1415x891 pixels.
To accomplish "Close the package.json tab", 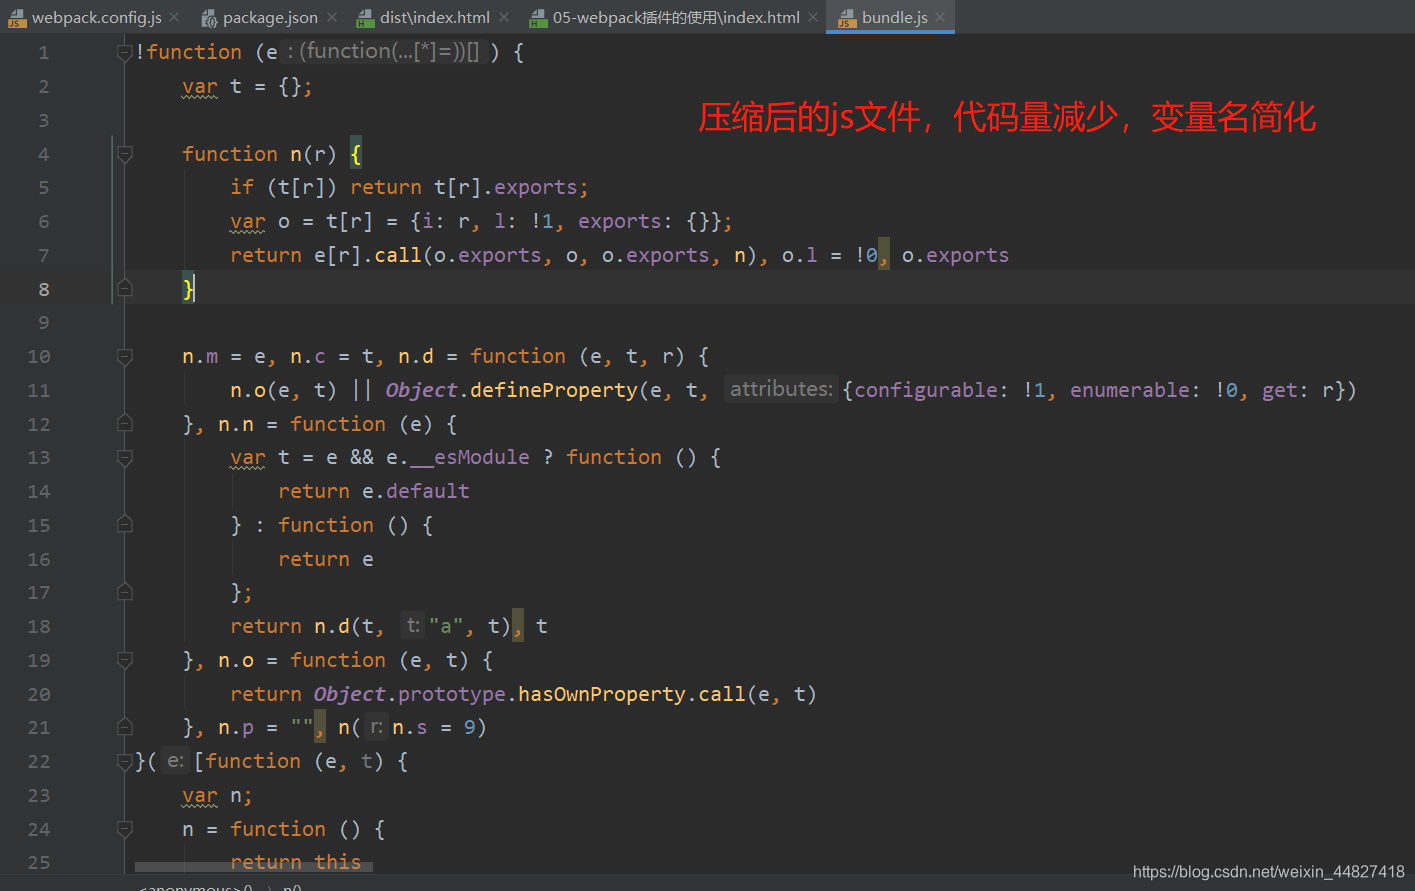I will tap(332, 17).
